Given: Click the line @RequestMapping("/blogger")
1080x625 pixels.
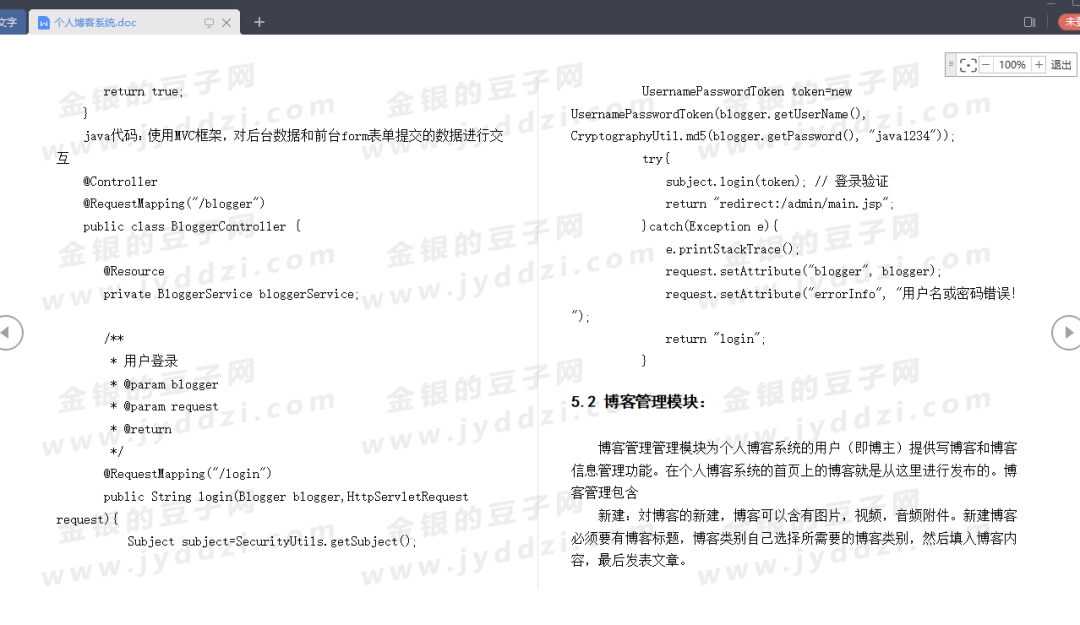Looking at the screenshot, I should coord(174,204).
